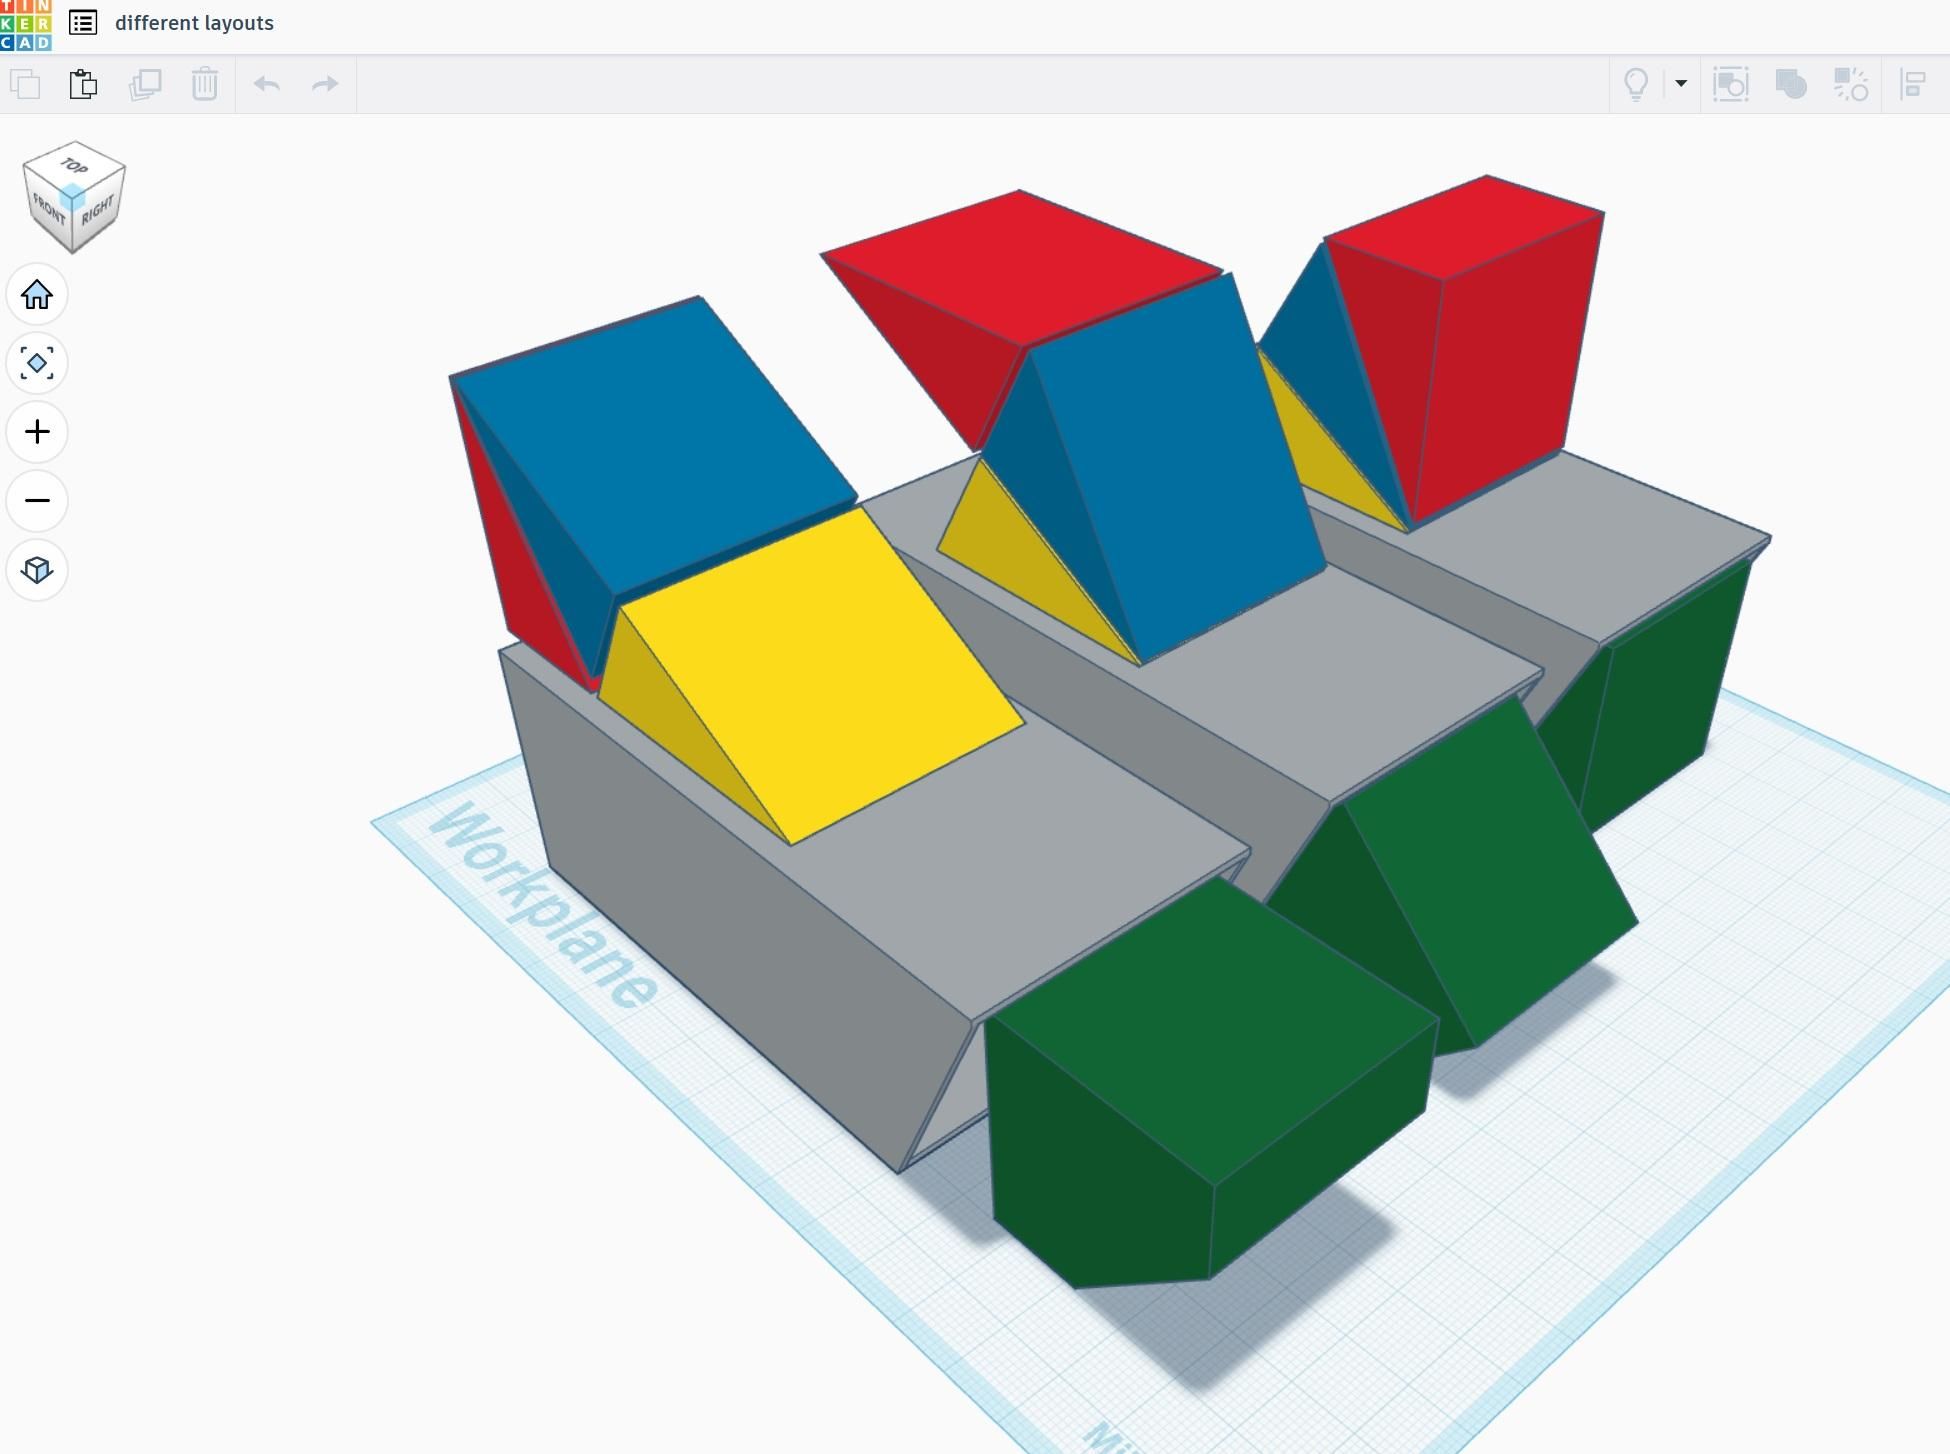The image size is (1950, 1454).
Task: Rename the design title 'different layouts'
Action: 194,23
